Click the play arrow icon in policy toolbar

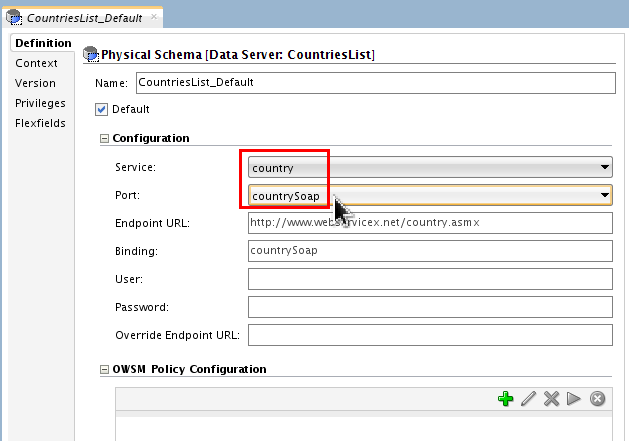574,399
